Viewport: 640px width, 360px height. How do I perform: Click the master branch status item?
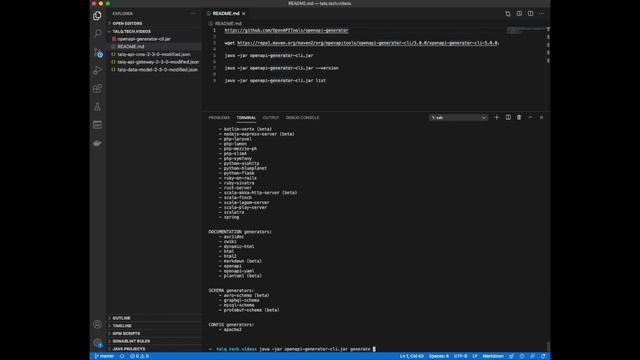(104, 356)
